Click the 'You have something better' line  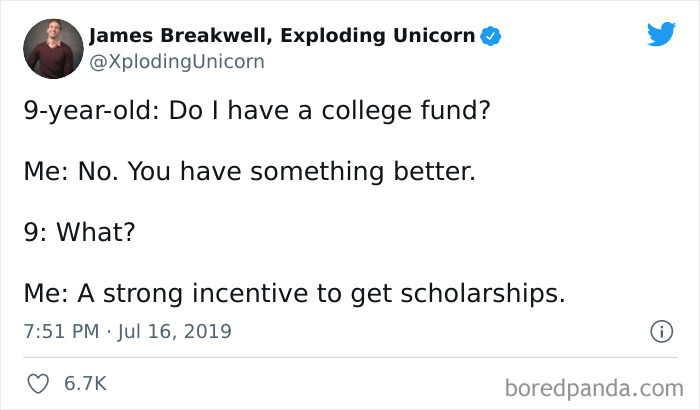(x=249, y=172)
